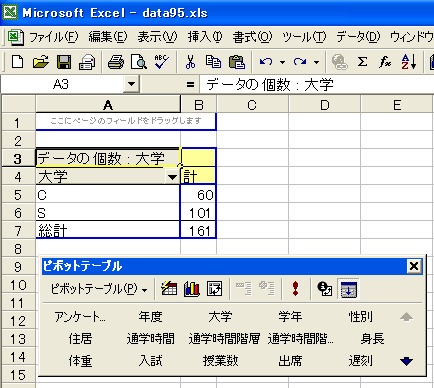Click the 遅刻 field button
The image size is (434, 388).
(x=360, y=361)
